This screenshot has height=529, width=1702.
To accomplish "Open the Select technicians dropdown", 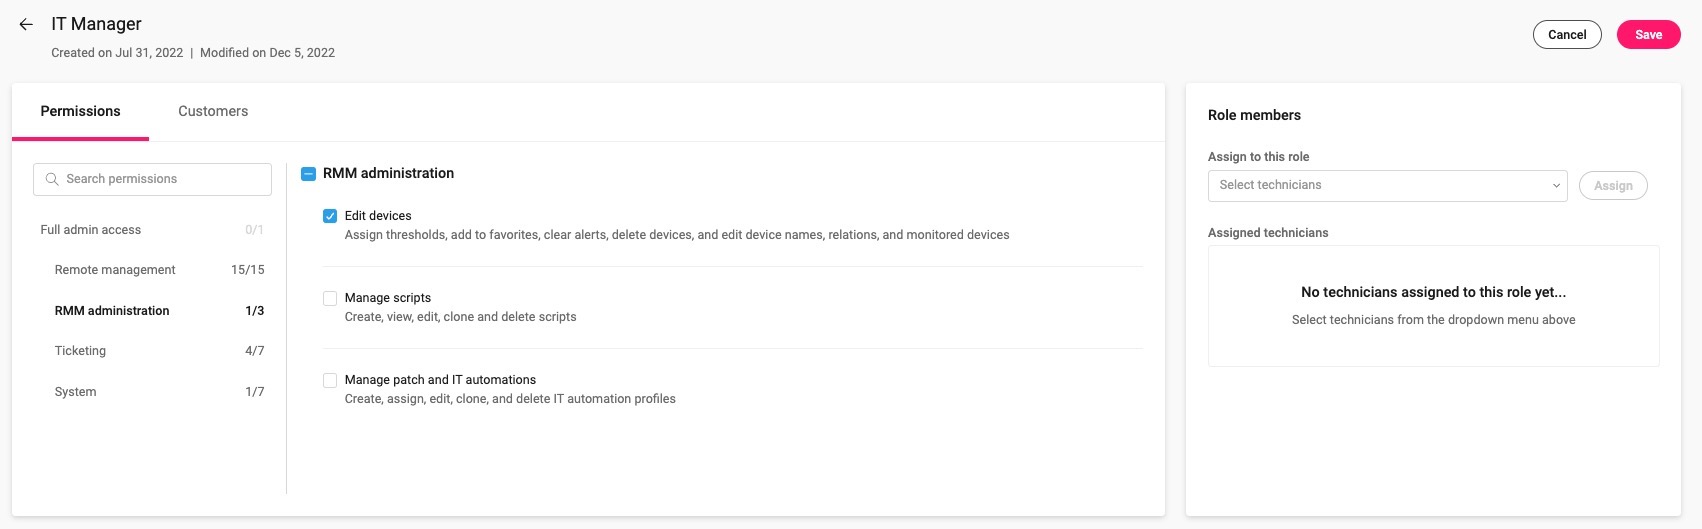I will 1380,185.
